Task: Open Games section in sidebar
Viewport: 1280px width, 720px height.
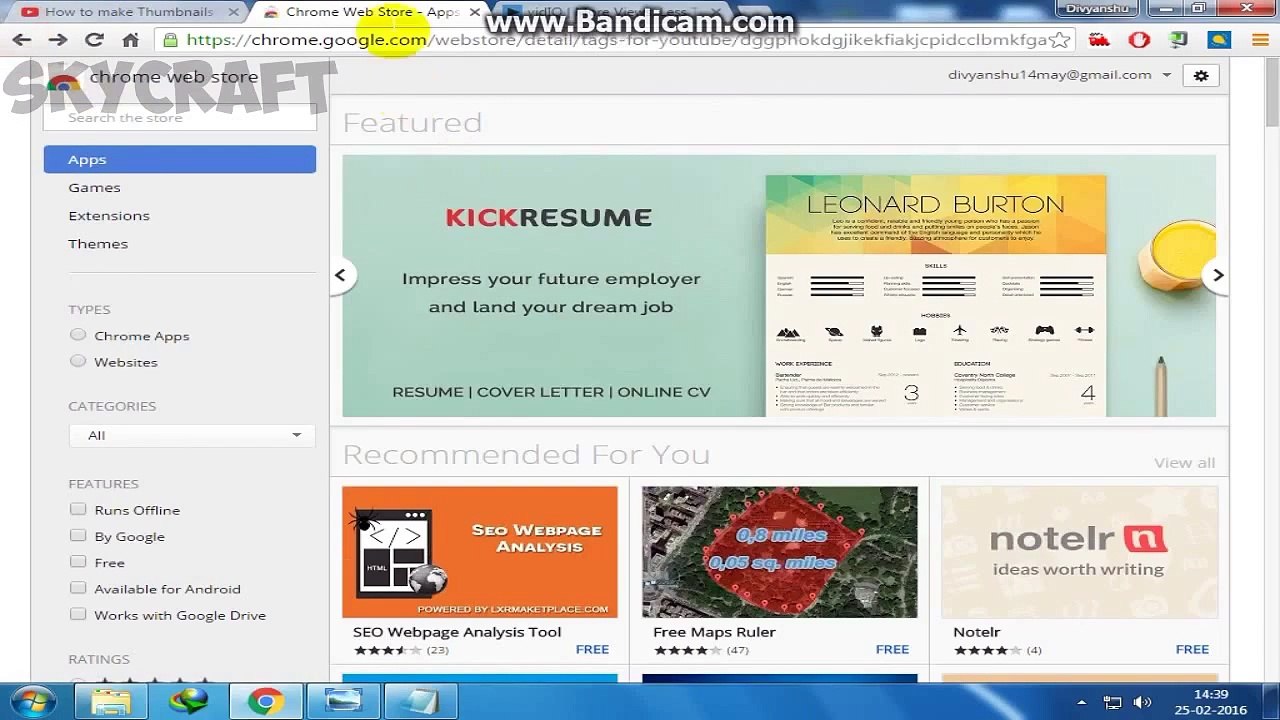Action: 94,187
